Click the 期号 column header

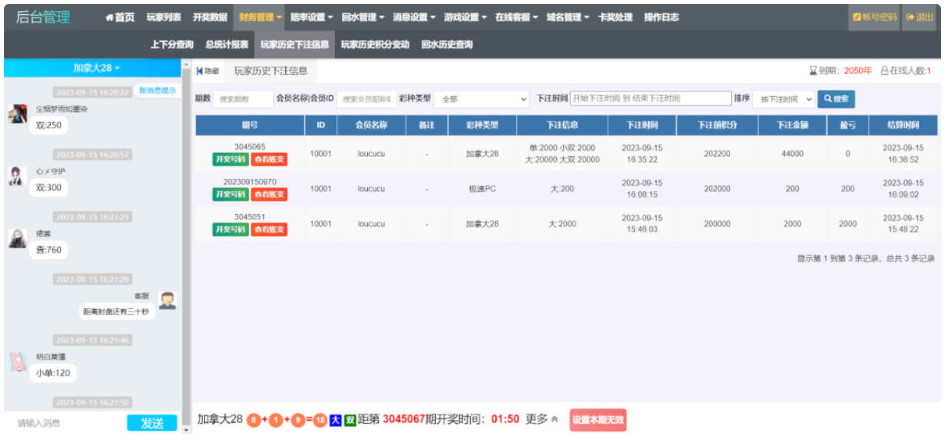tap(249, 126)
